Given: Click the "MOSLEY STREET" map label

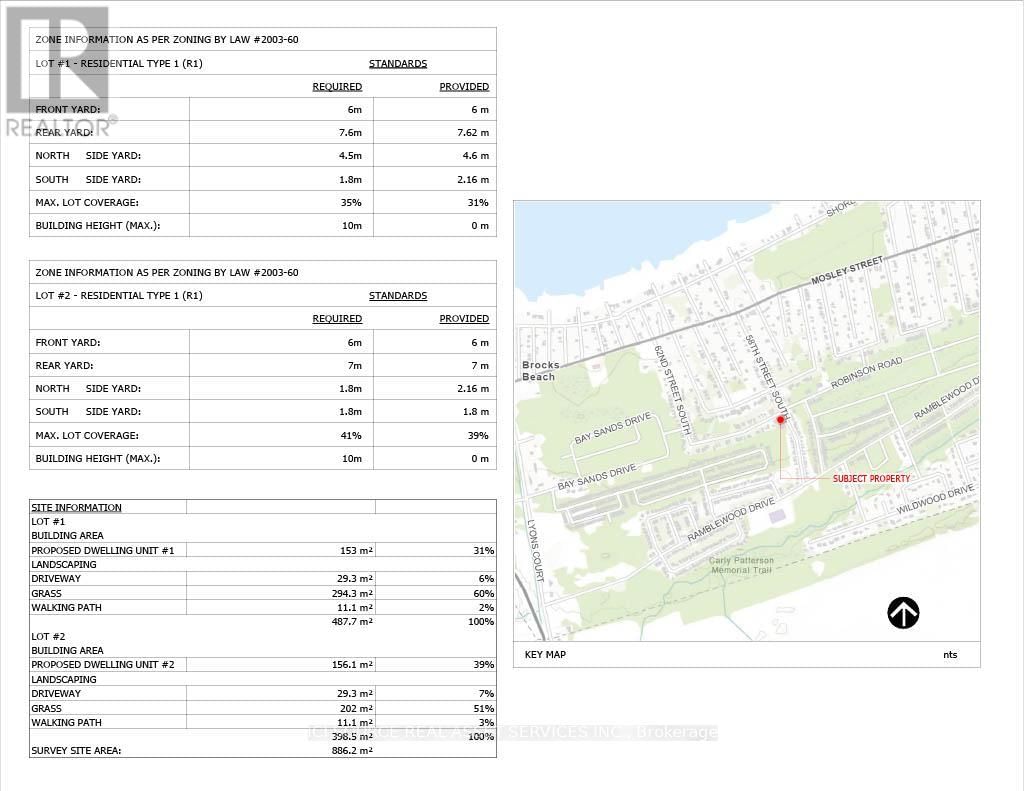Looking at the screenshot, I should [847, 270].
